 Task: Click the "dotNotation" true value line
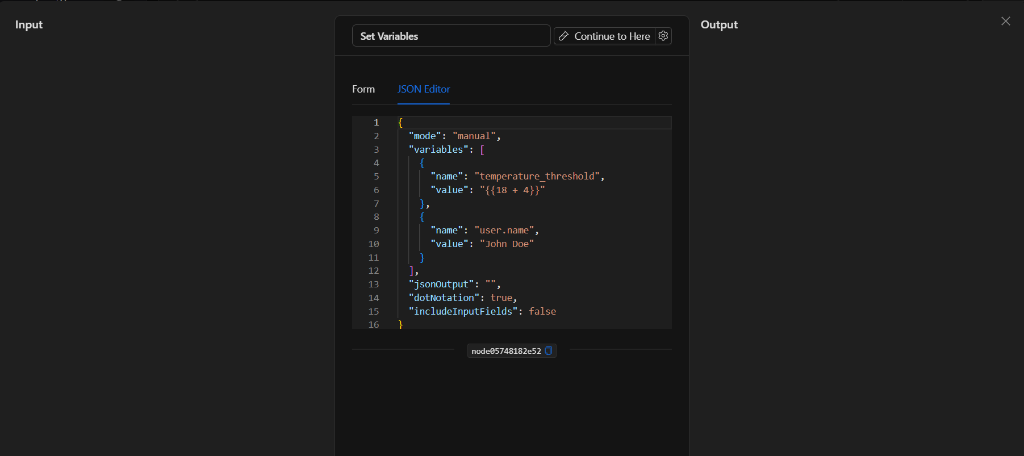(463, 298)
